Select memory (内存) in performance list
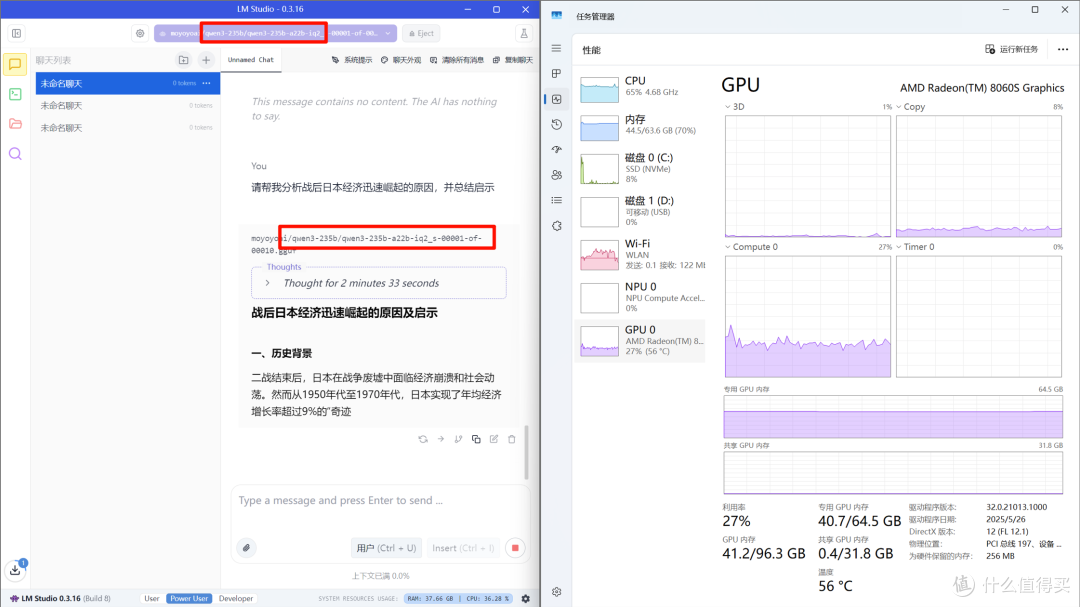This screenshot has width=1080, height=607. 642,127
